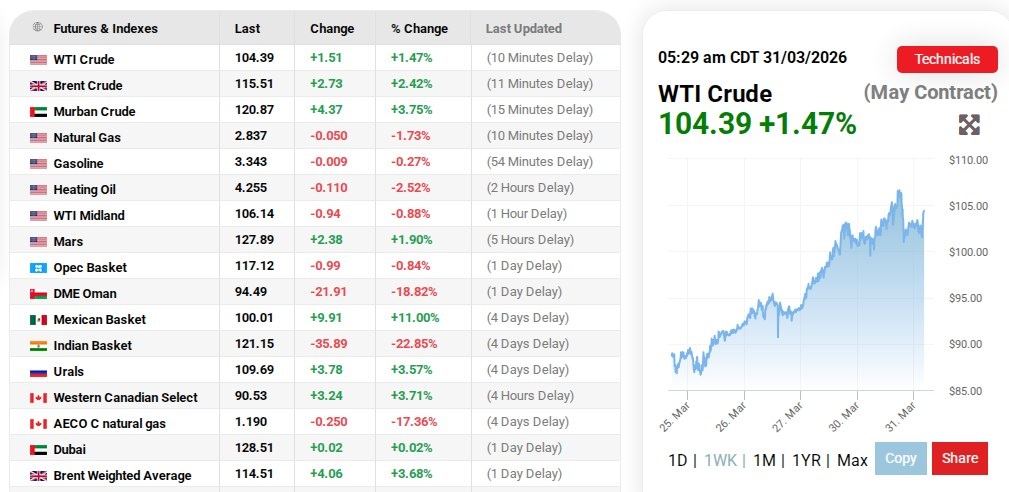Click the red Share button
Image resolution: width=1009 pixels, height=492 pixels.
tap(959, 458)
